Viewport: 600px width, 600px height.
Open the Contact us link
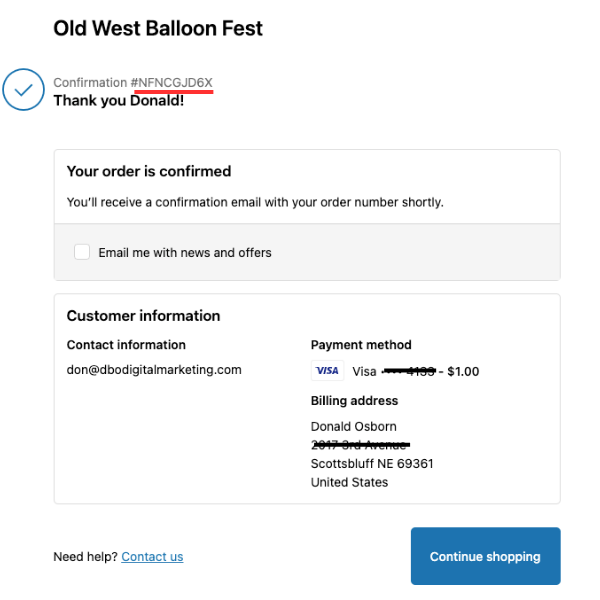coord(152,556)
